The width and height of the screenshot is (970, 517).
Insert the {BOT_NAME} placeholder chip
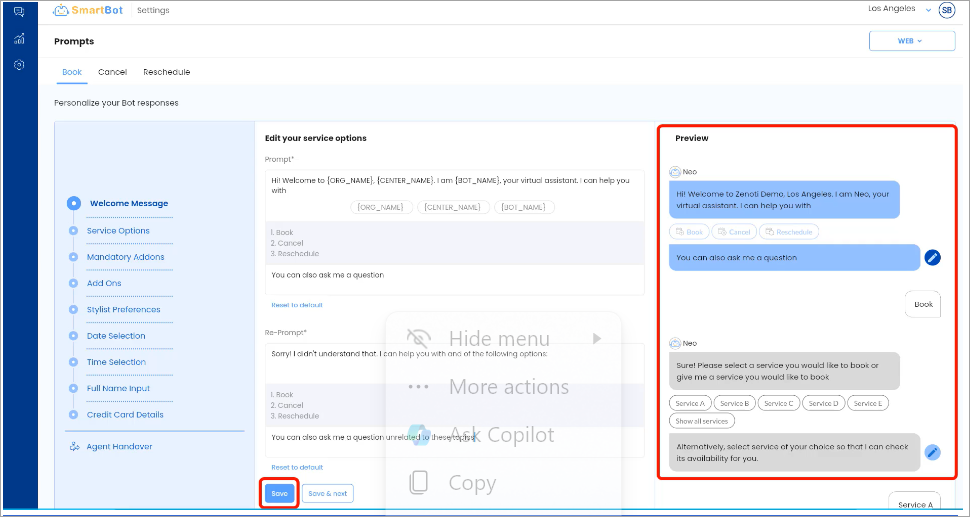[525, 207]
